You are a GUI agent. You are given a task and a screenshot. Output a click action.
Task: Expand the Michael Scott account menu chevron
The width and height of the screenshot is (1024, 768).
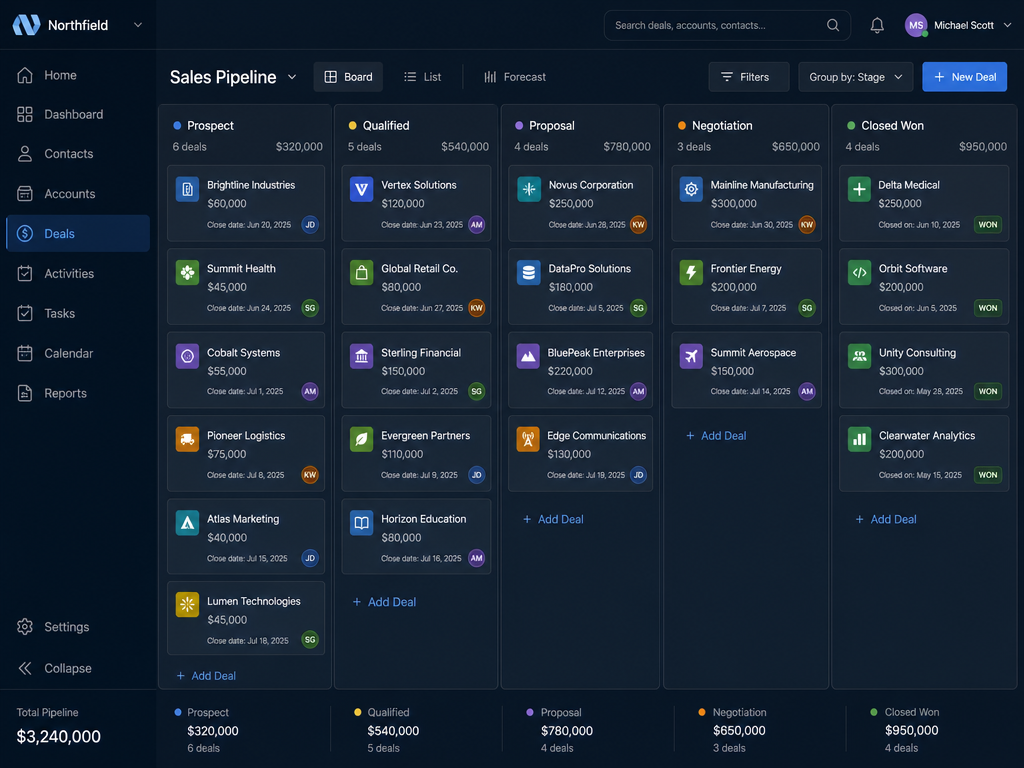(x=1007, y=25)
